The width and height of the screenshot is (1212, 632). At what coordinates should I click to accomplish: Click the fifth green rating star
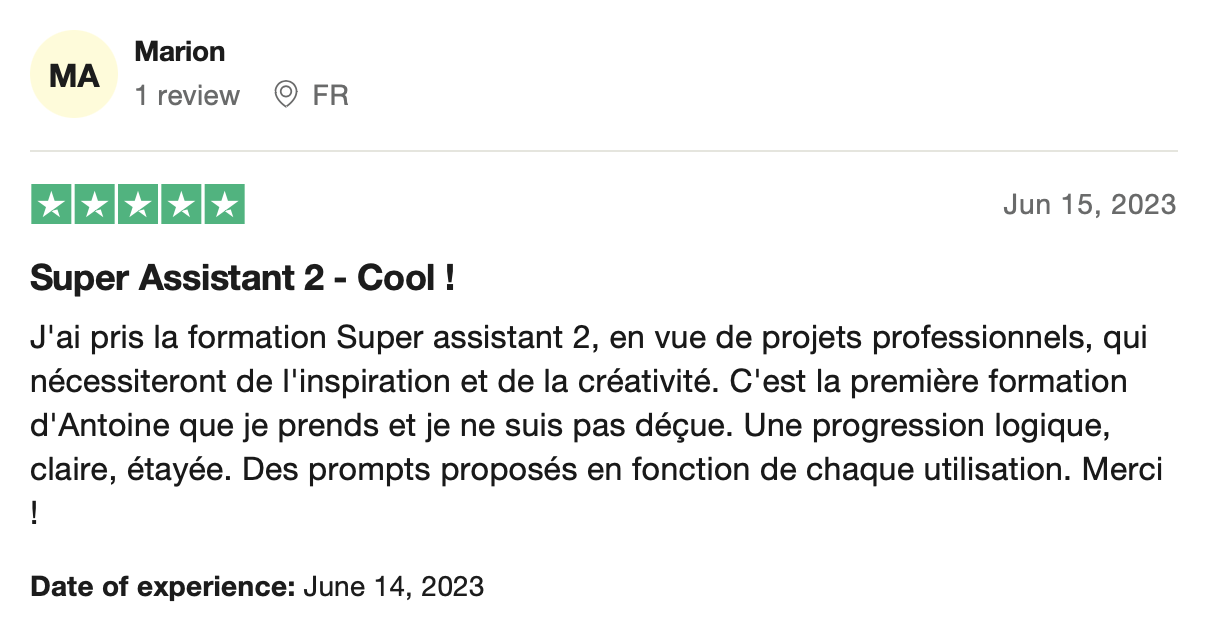224,205
